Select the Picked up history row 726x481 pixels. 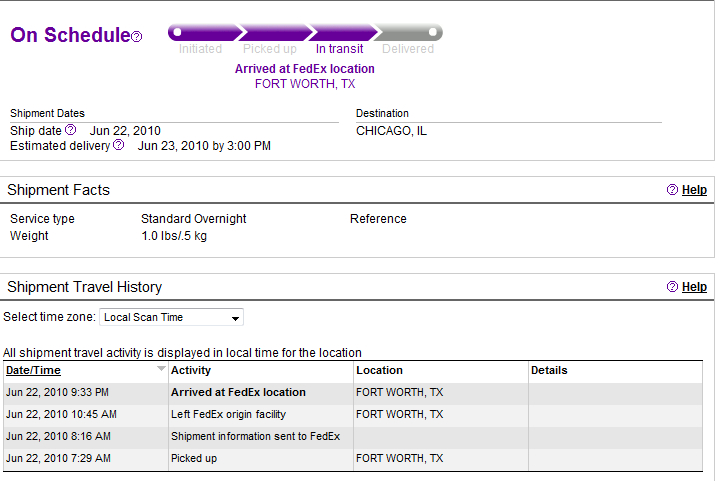(353, 458)
